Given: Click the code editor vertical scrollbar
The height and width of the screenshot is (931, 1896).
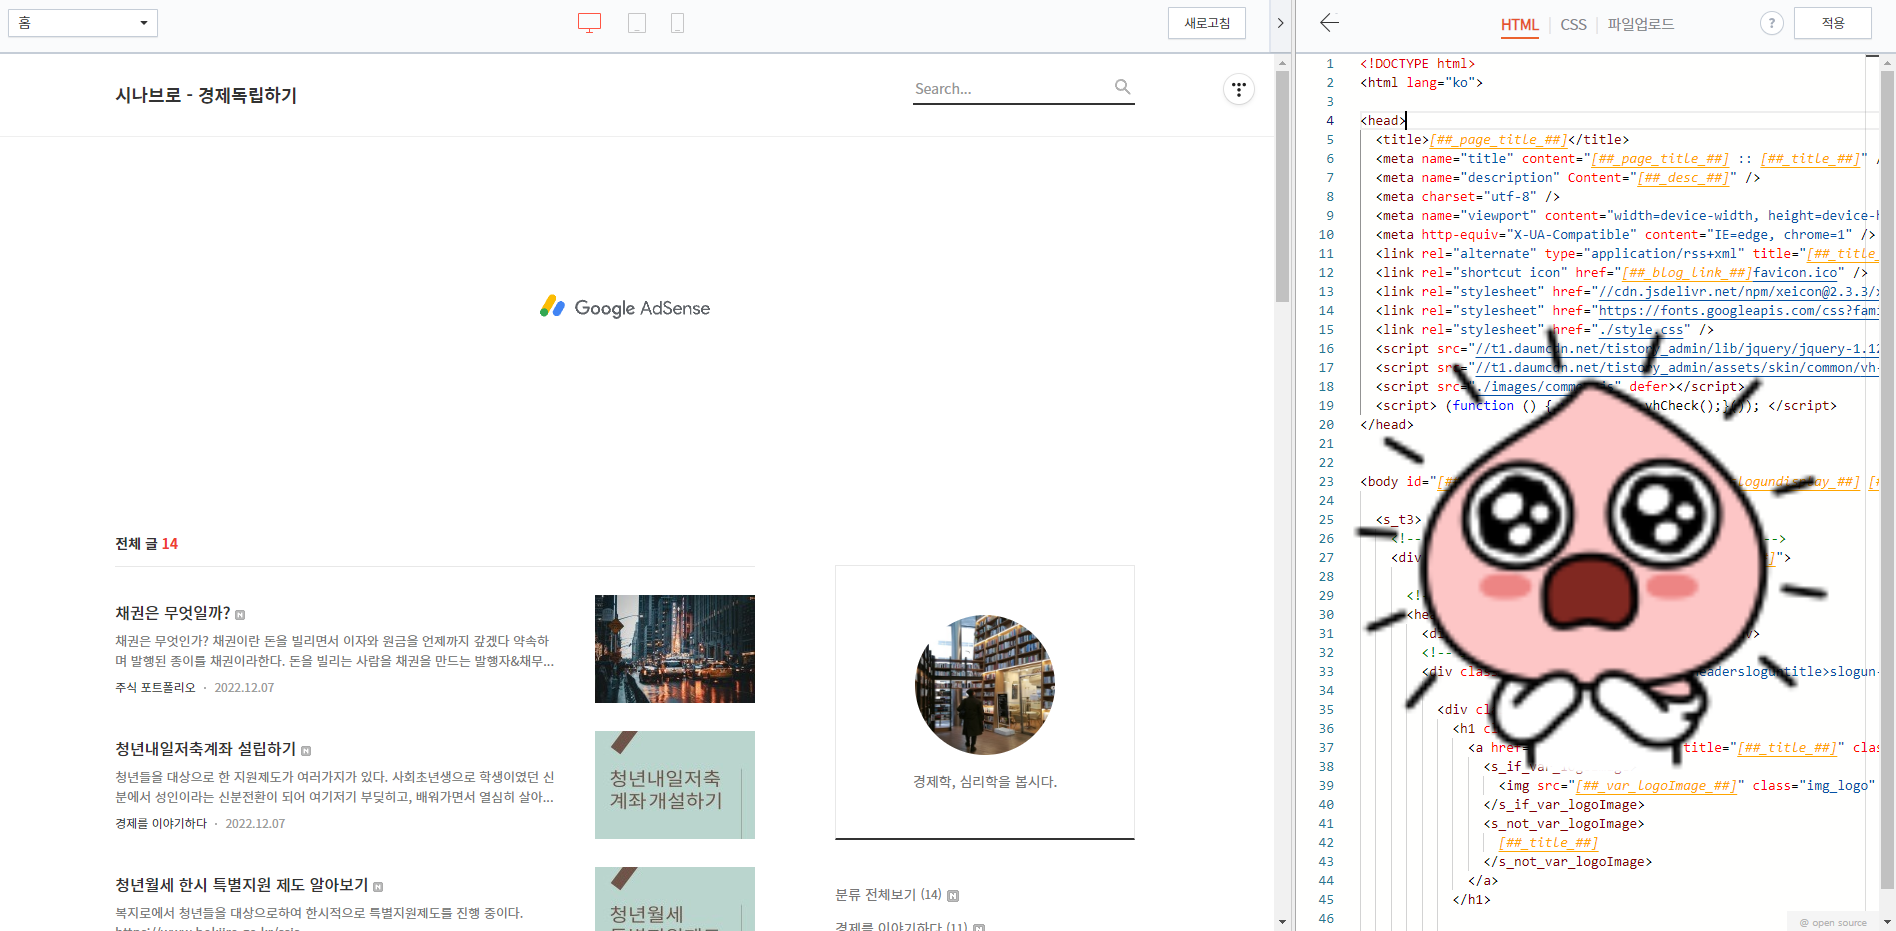Looking at the screenshot, I should pos(1887,480).
